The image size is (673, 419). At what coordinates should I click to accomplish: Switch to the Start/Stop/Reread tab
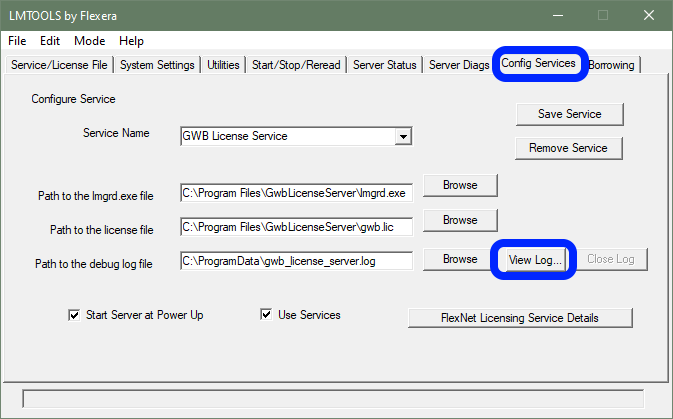pos(296,65)
